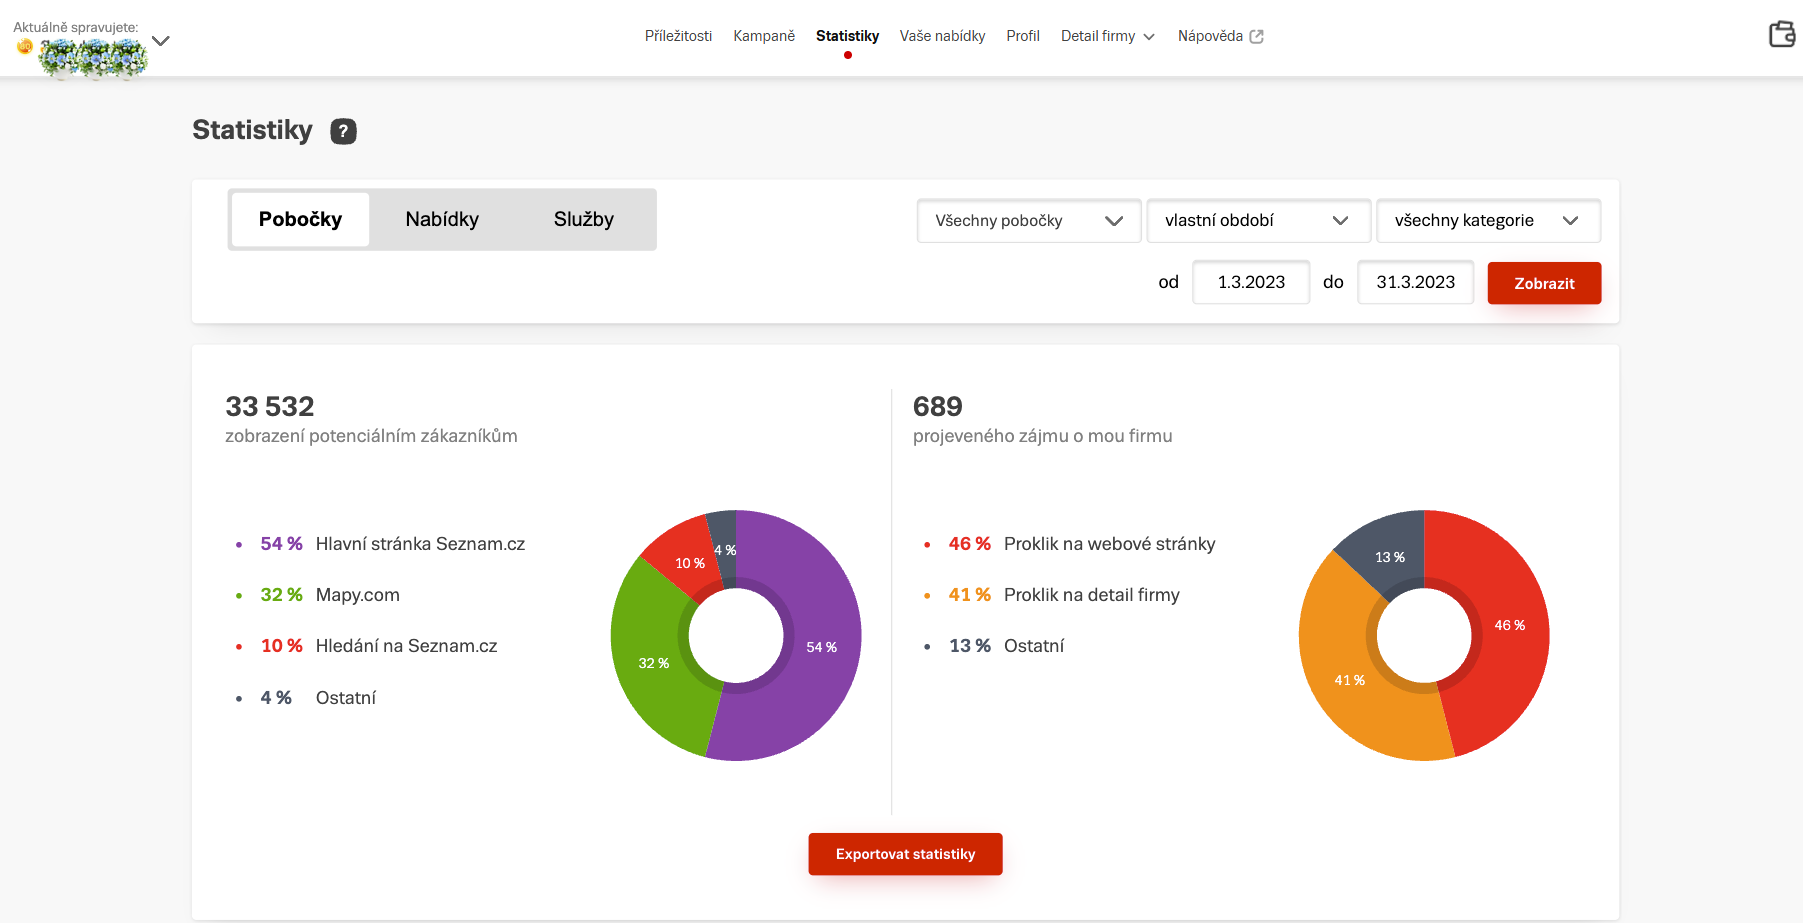Click the start date field 1.3.2023
Screen dimensions: 1803x923
tap(1251, 282)
